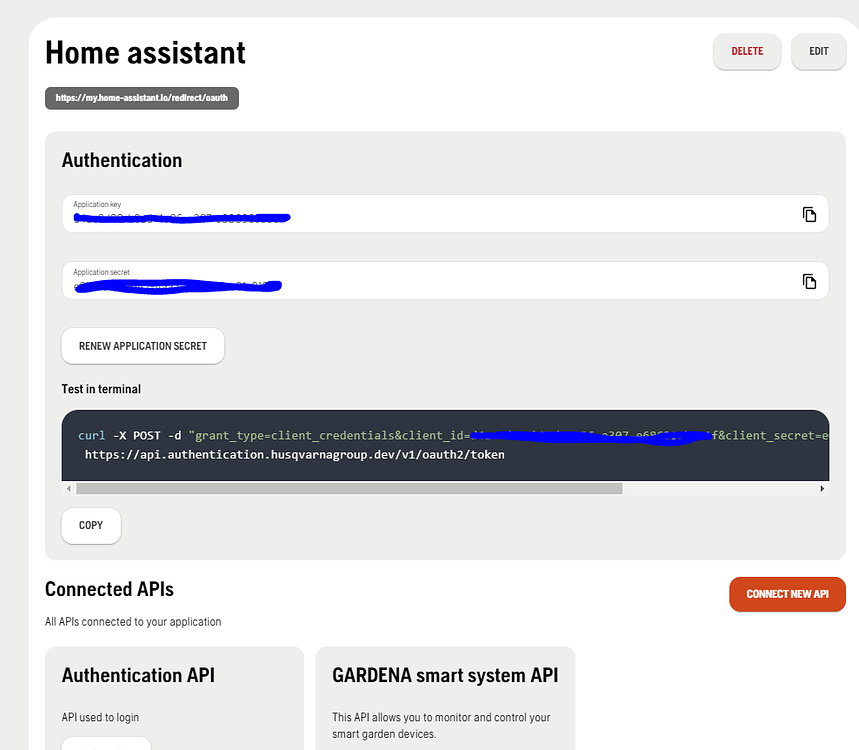Viewport: 859px width, 750px height.
Task: Copy the Application key using its copy icon
Action: point(810,213)
